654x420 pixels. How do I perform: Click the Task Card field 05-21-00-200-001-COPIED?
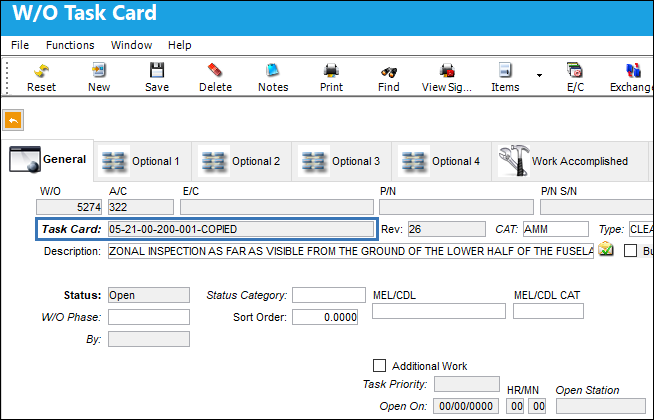(x=241, y=229)
